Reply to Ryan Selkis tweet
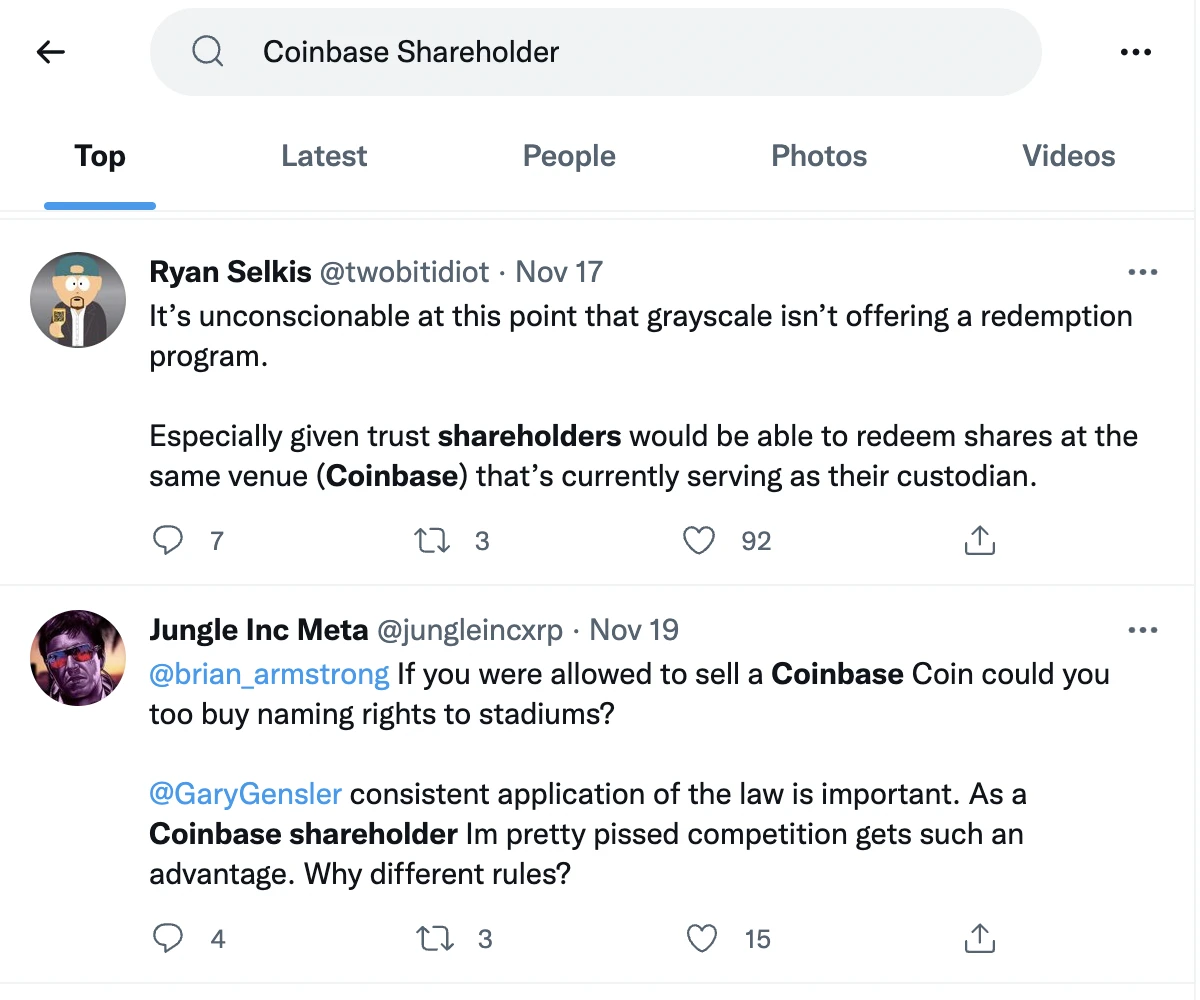This screenshot has height=1000, width=1200. click(168, 541)
